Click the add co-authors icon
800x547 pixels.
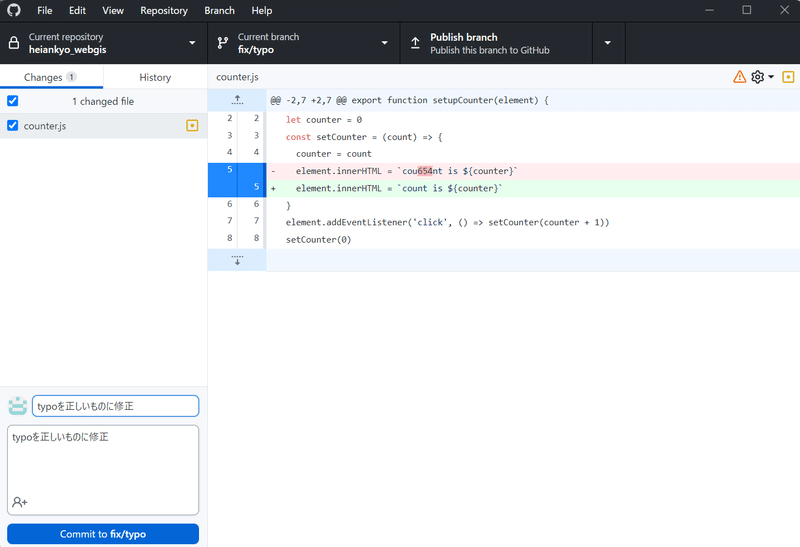click(x=20, y=502)
